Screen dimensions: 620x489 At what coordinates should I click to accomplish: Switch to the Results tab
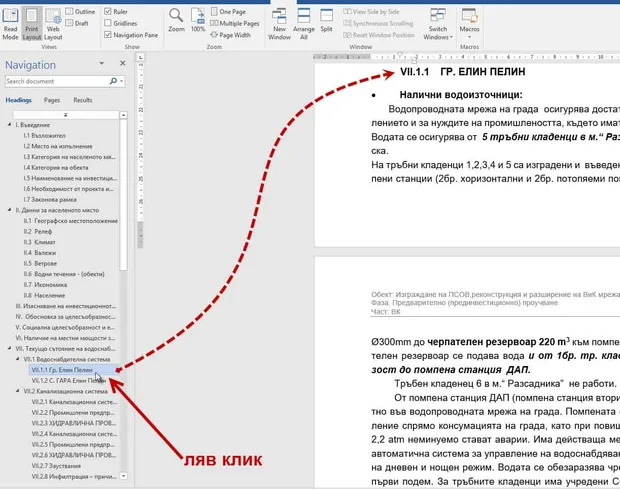click(83, 100)
